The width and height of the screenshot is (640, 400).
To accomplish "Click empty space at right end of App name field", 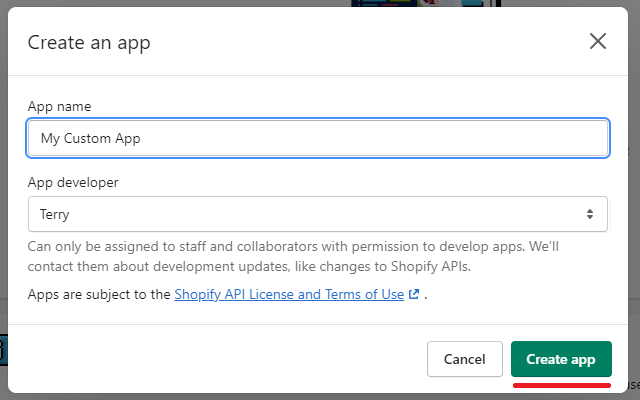I will pyautogui.click(x=531, y=138).
